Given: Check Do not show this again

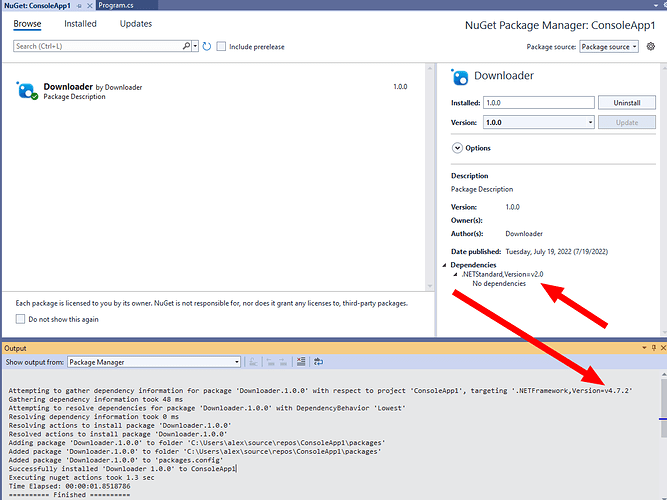Looking at the screenshot, I should click(20, 319).
